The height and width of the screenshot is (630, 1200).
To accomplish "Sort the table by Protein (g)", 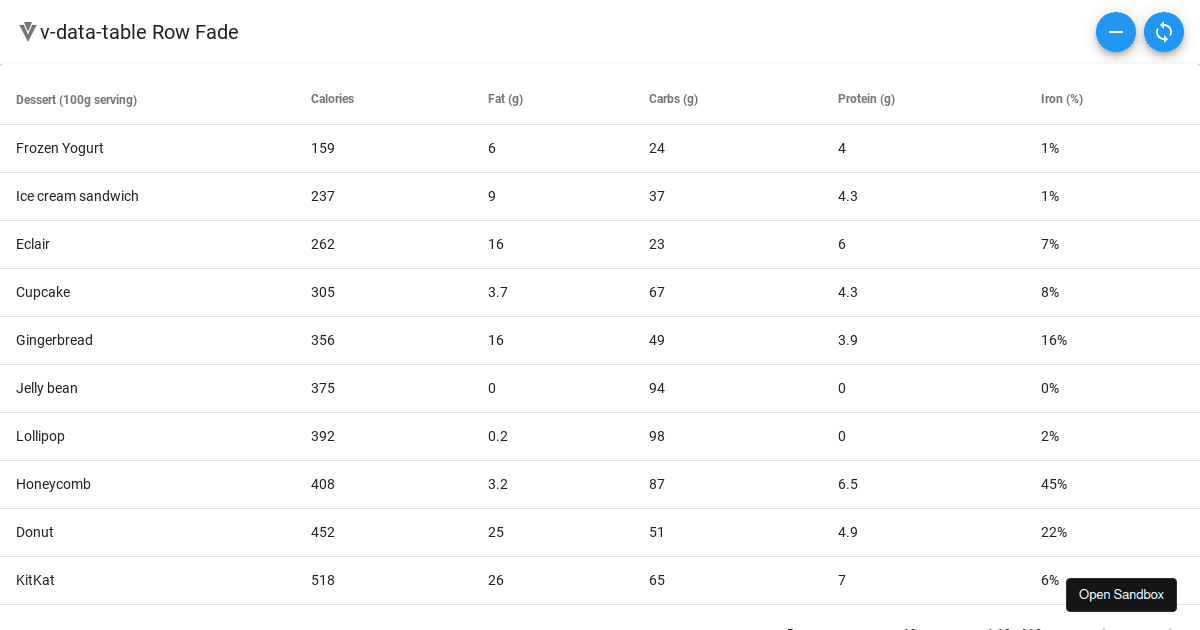I will click(866, 99).
